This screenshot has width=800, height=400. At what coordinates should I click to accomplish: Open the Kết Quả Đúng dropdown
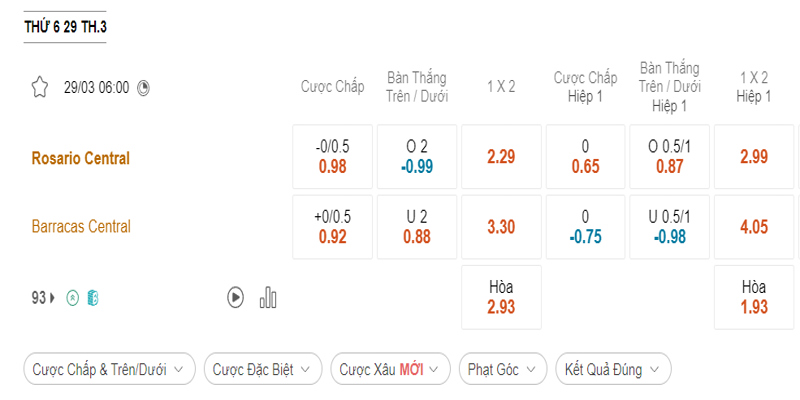(x=613, y=369)
